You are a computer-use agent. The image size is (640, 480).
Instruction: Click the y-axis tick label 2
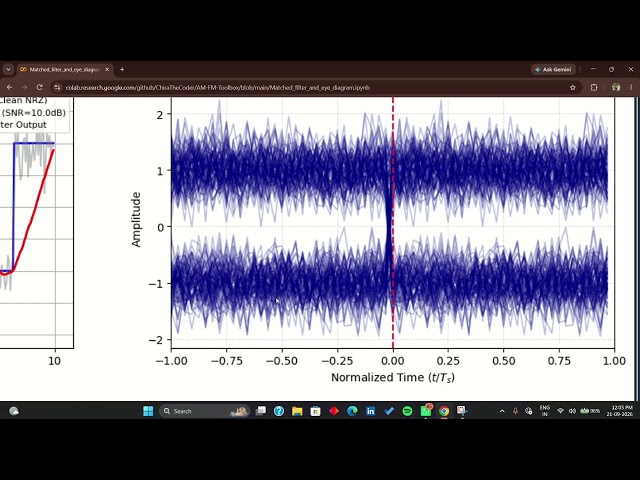160,115
